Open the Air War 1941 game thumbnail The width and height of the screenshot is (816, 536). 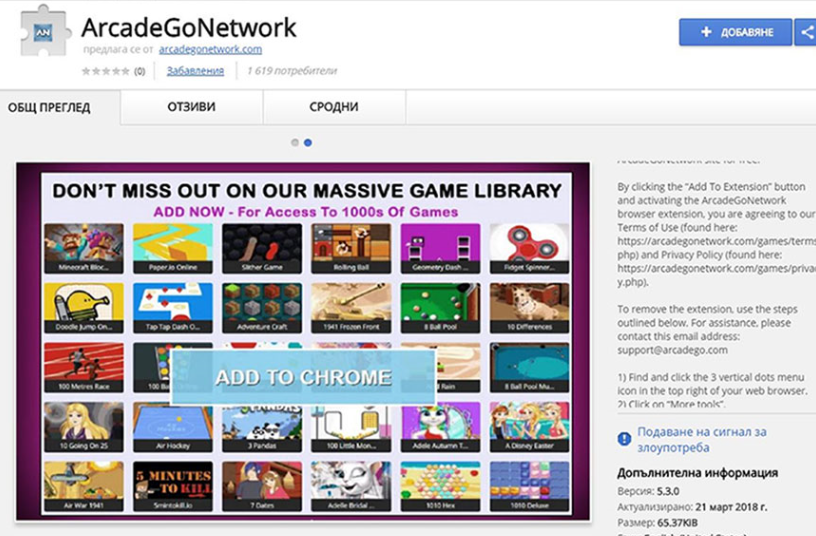[84, 486]
